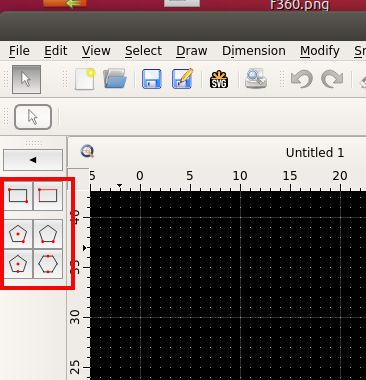Choose the polygon by center and corner tool
Screen dimensions: 366x380
coord(18,234)
